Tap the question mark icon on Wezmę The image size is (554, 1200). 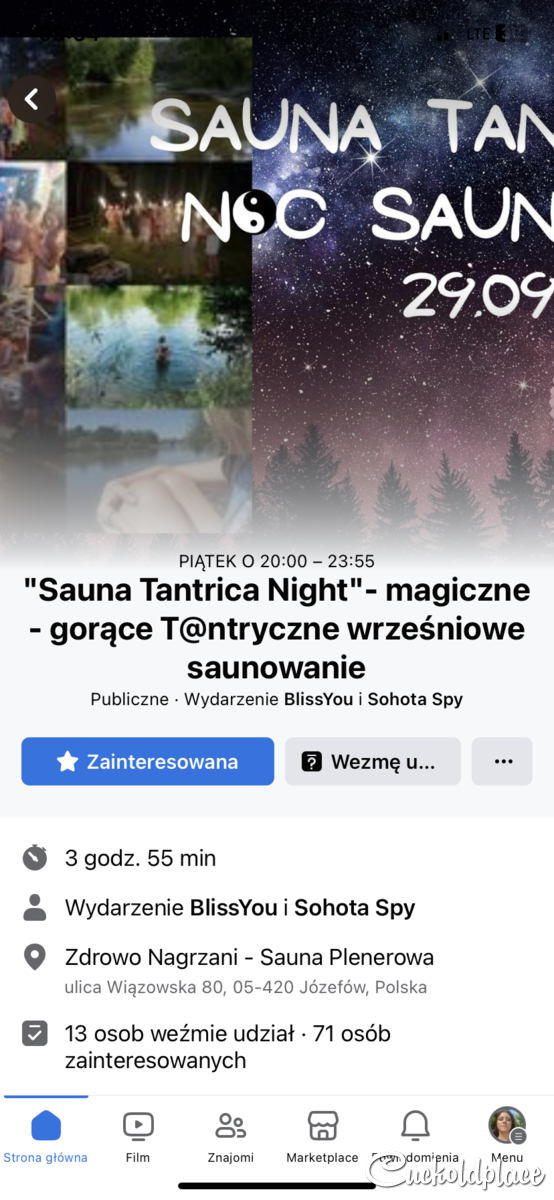312,762
